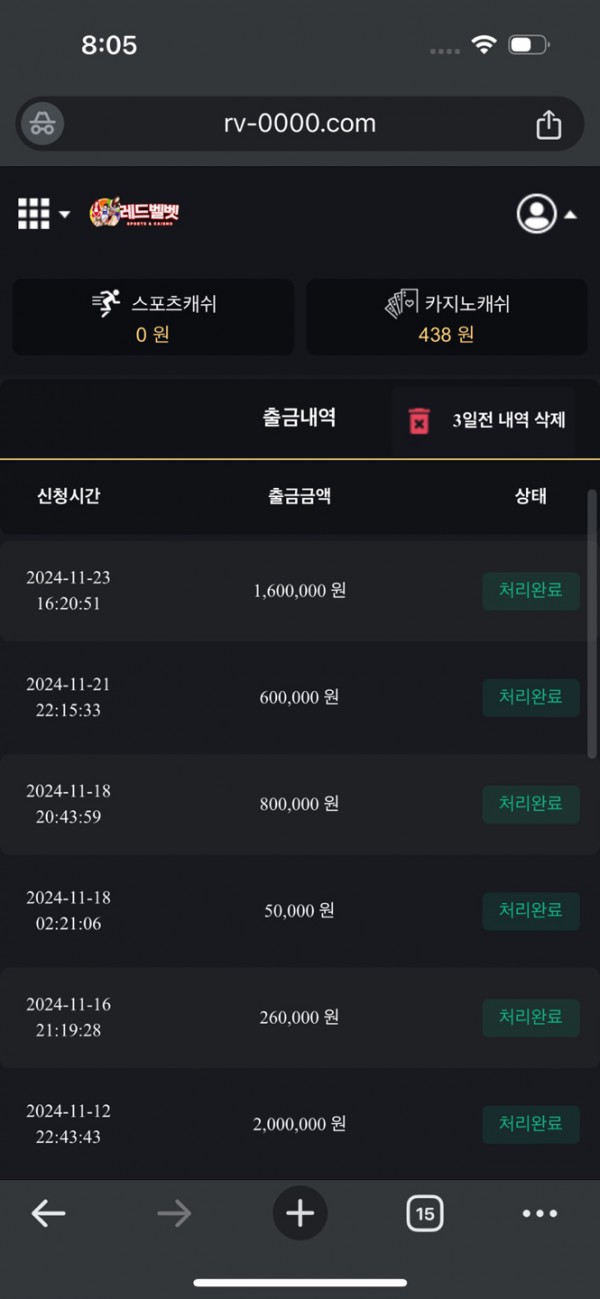Click status button for 50,000 won withdrawal
This screenshot has height=1299, width=600.
pyautogui.click(x=530, y=910)
